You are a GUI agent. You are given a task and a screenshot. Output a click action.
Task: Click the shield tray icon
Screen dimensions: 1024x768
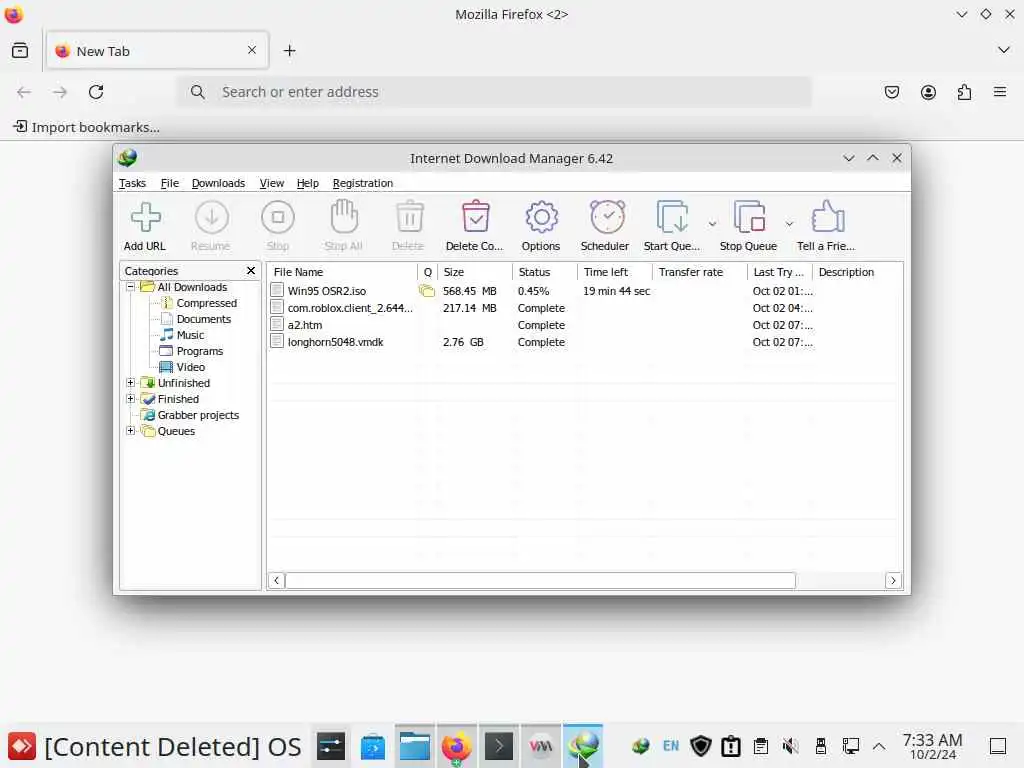701,746
